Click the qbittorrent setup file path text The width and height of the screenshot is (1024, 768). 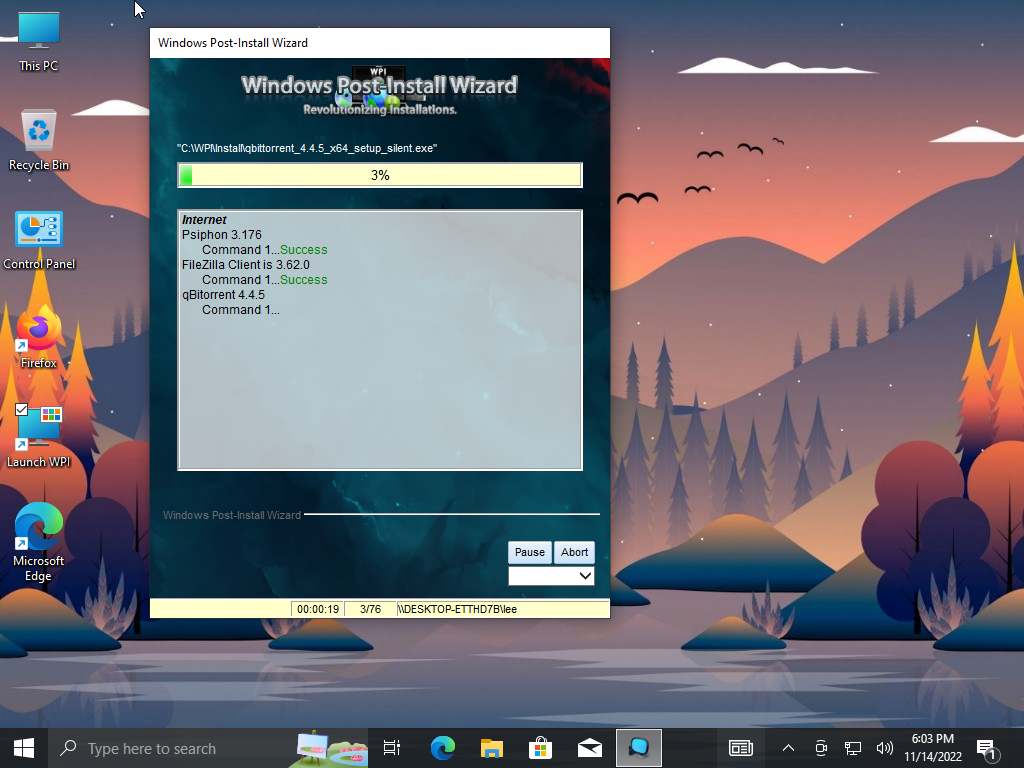point(307,148)
